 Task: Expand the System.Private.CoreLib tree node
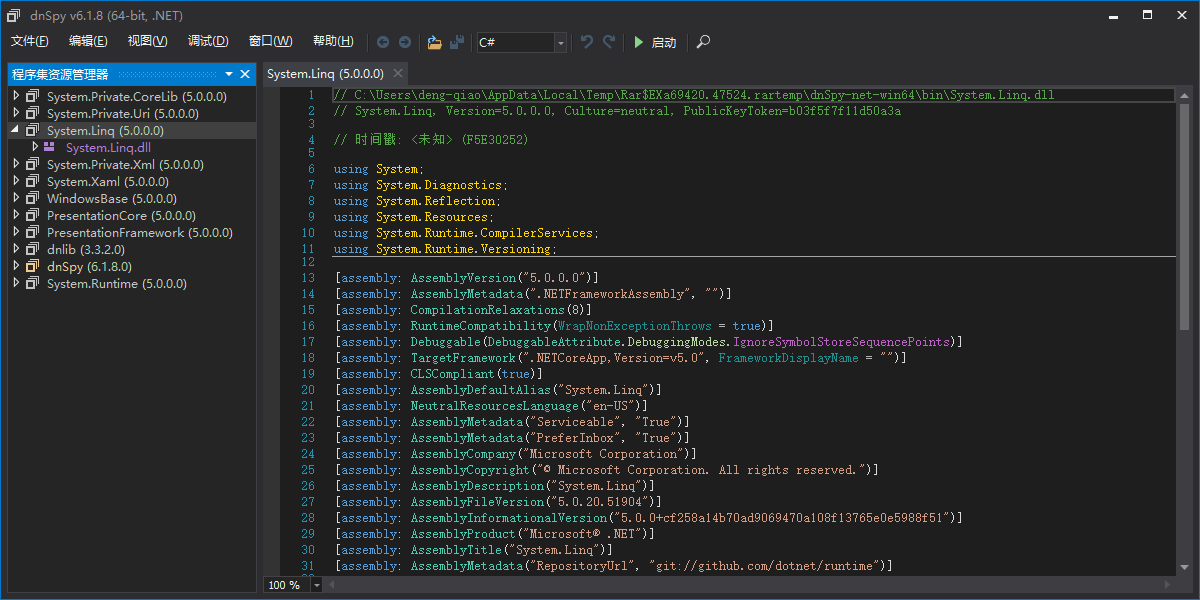[x=16, y=97]
